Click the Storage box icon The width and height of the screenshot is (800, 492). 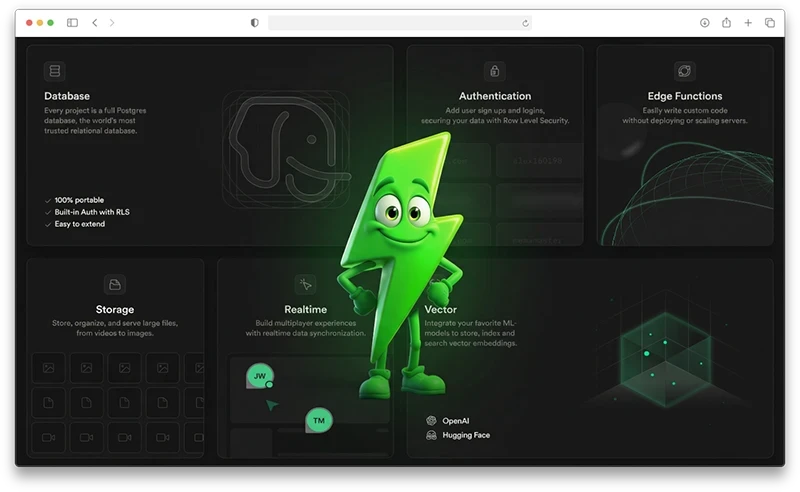[x=115, y=284]
